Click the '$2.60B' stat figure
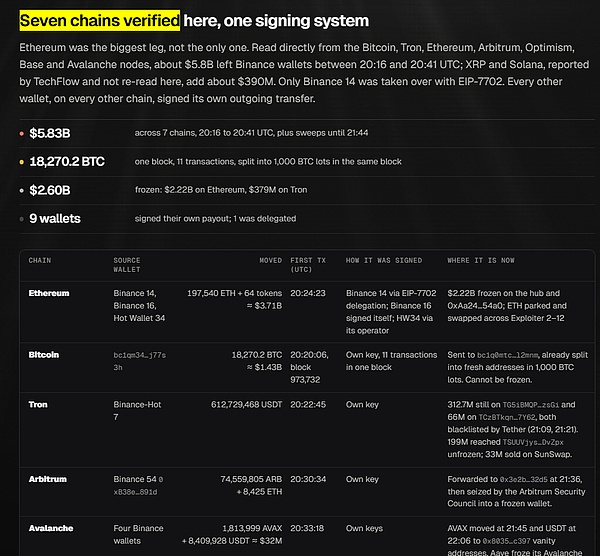The height and width of the screenshot is (556, 600). 50,190
